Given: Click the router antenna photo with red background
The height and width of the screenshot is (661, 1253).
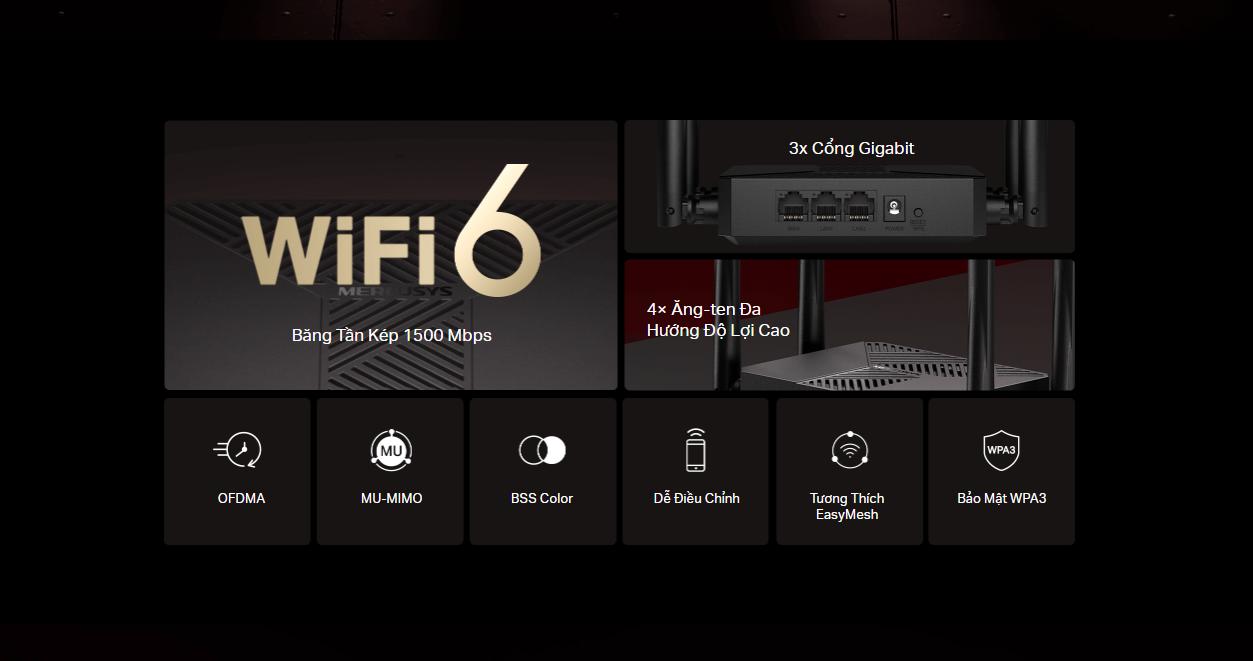Looking at the screenshot, I should click(x=849, y=325).
